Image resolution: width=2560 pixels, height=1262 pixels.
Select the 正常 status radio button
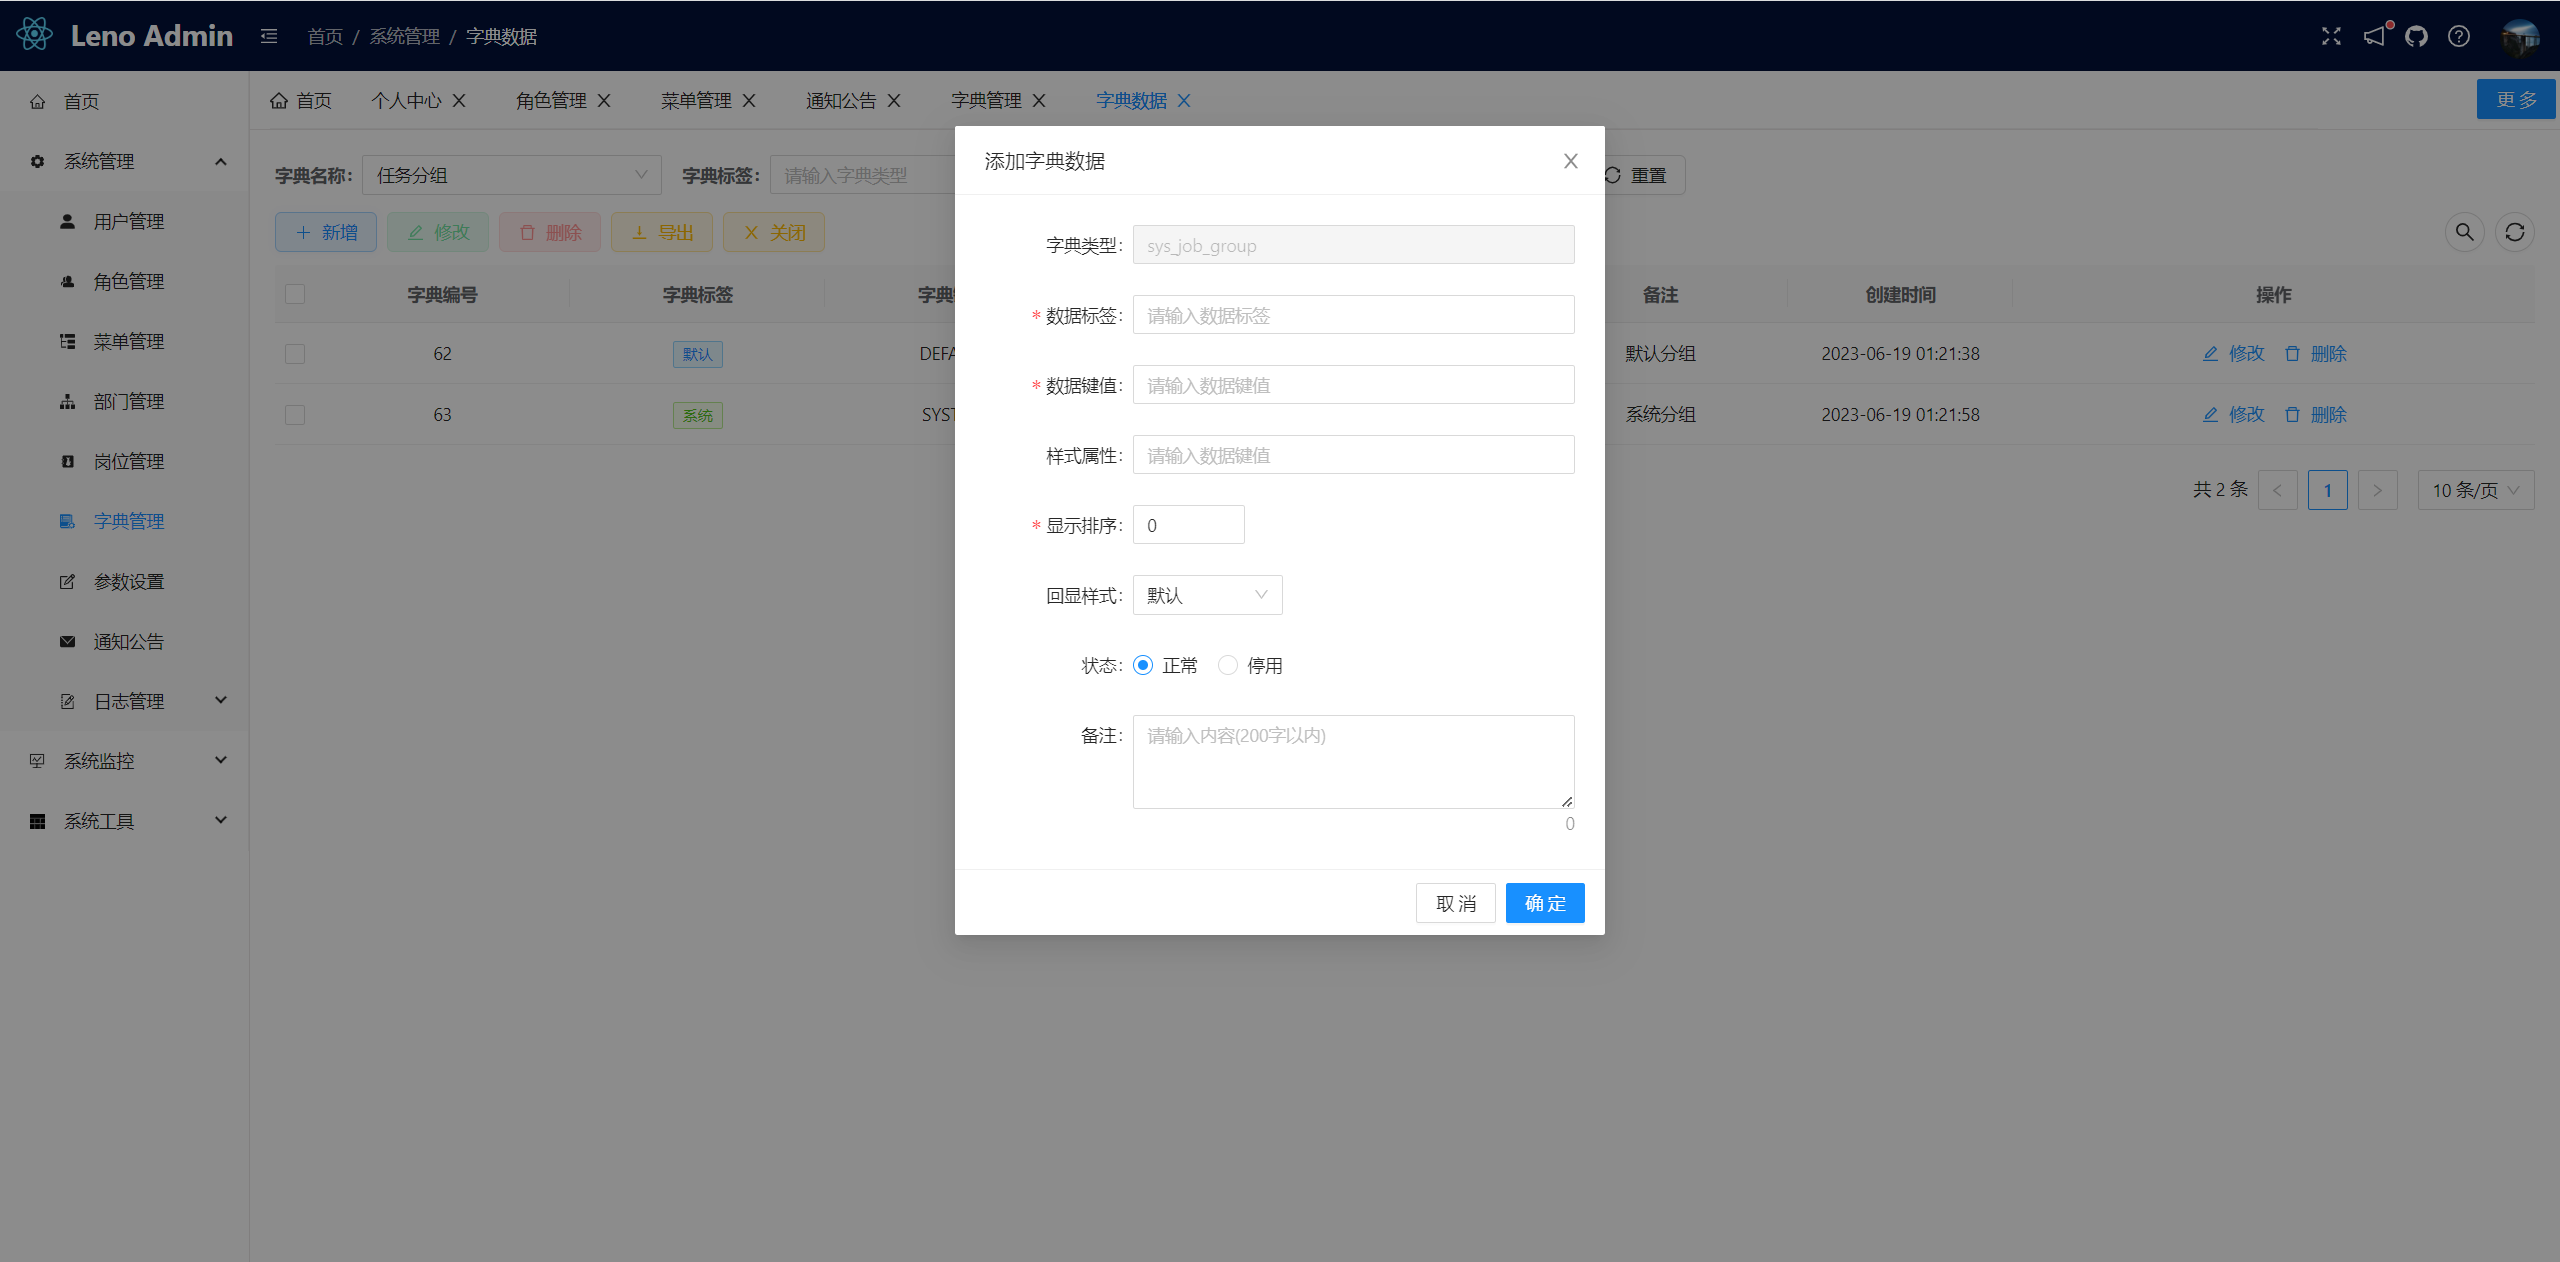pos(1143,665)
